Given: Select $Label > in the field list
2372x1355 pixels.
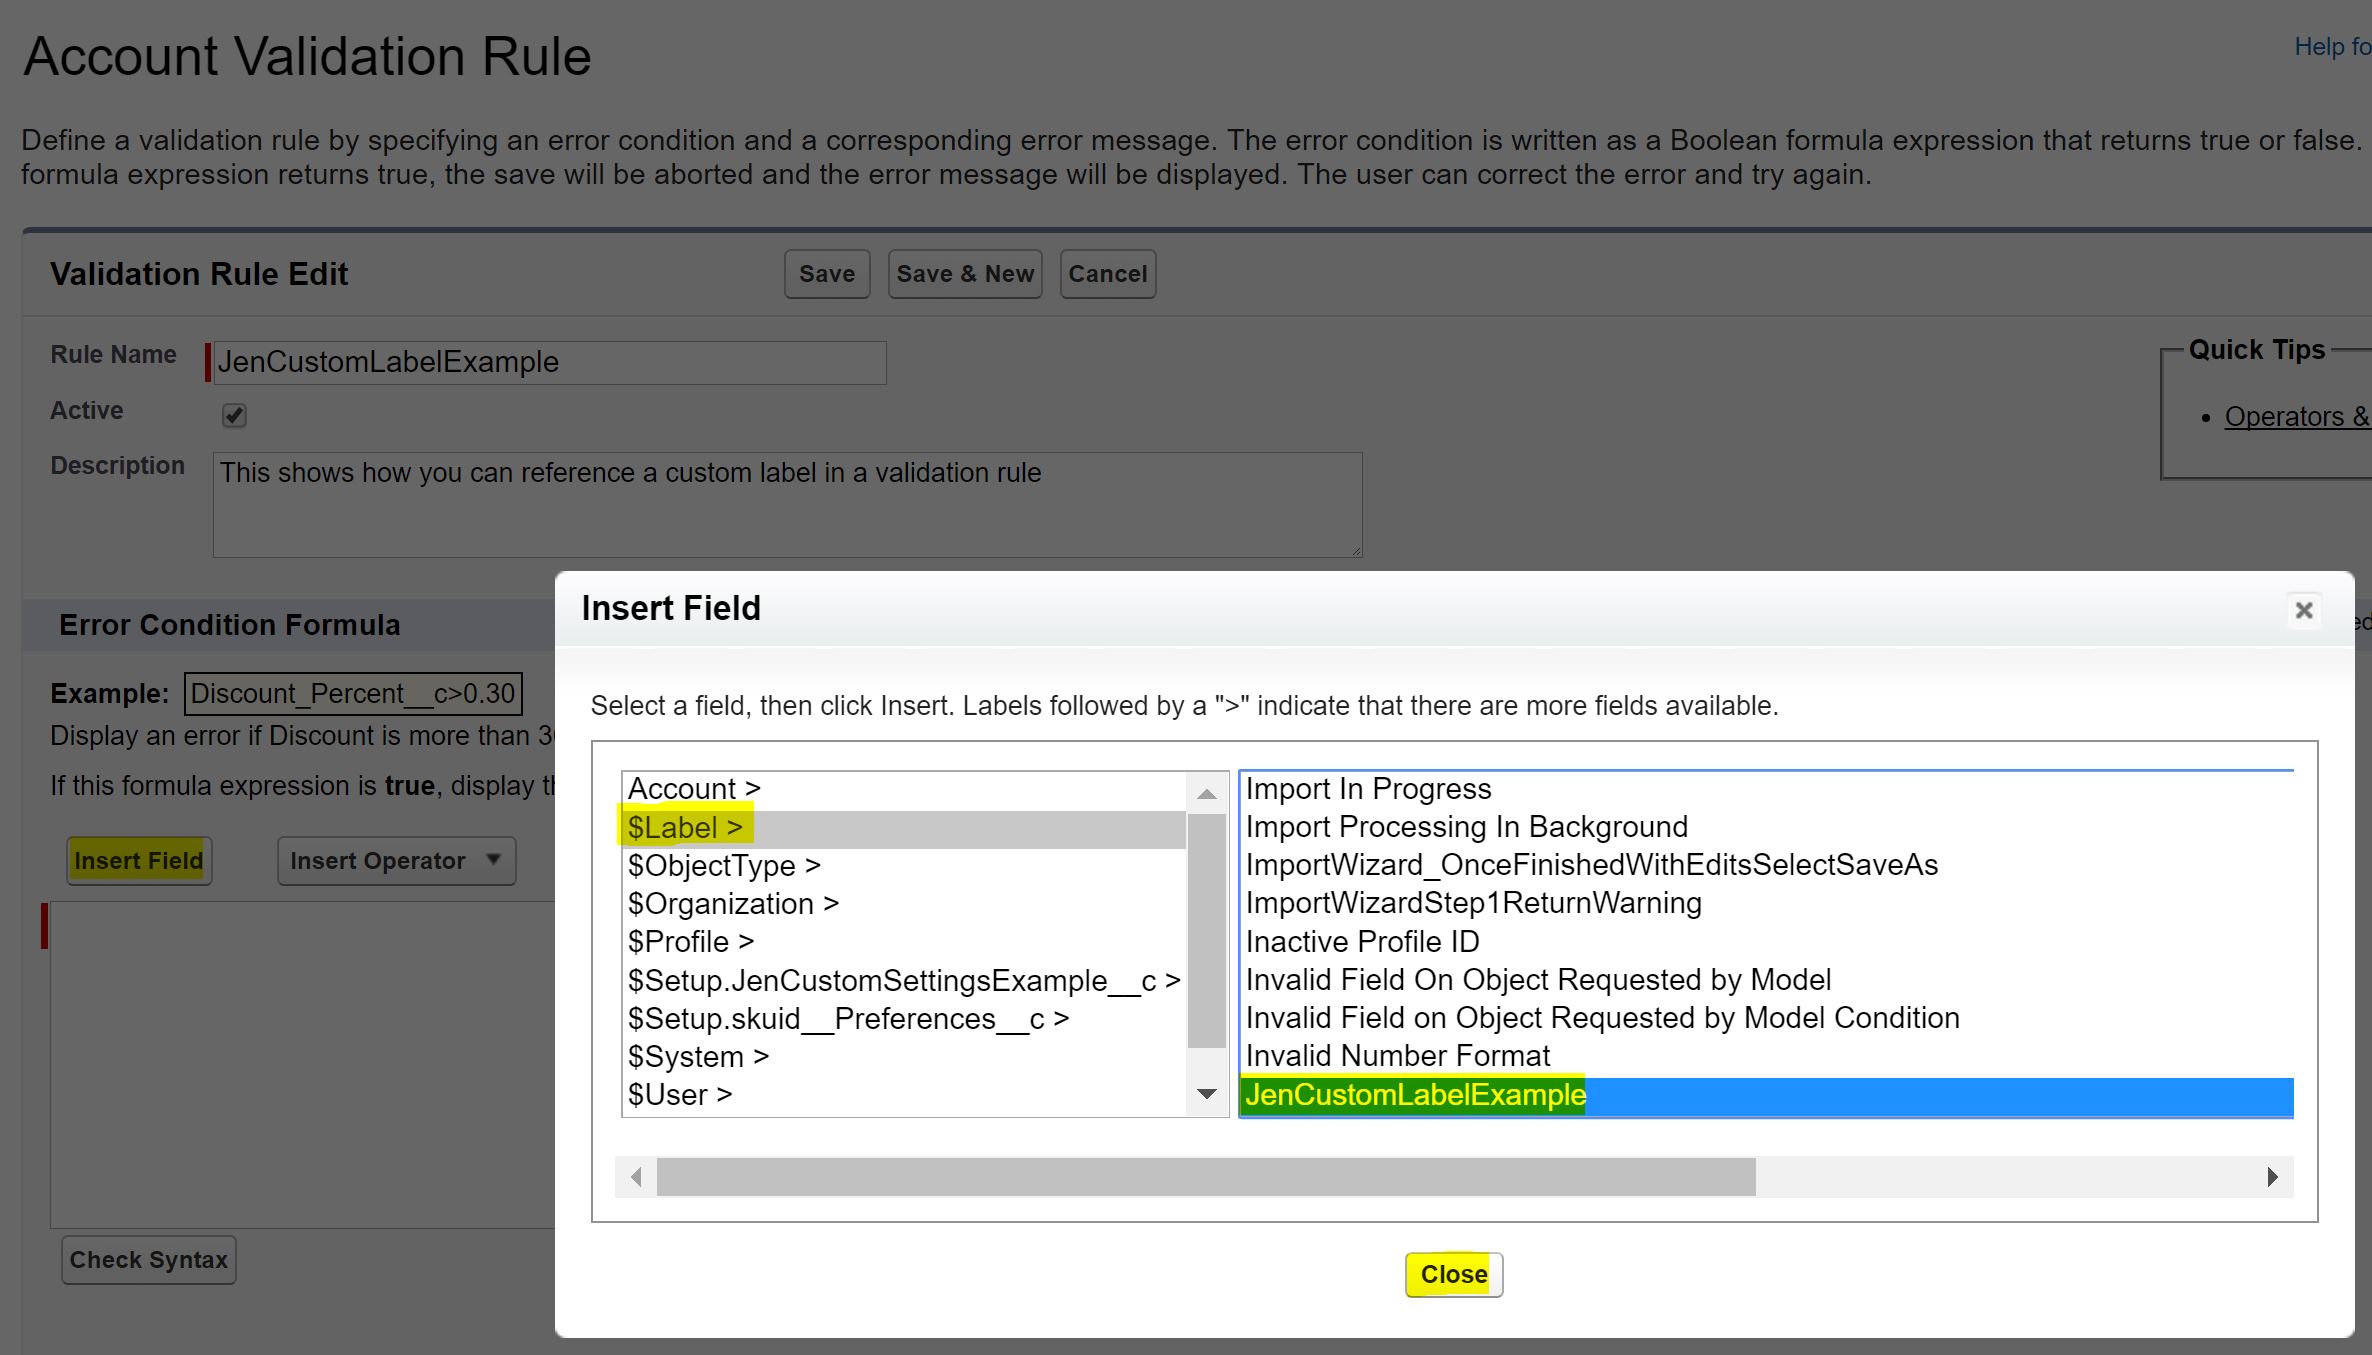Looking at the screenshot, I should pos(904,828).
